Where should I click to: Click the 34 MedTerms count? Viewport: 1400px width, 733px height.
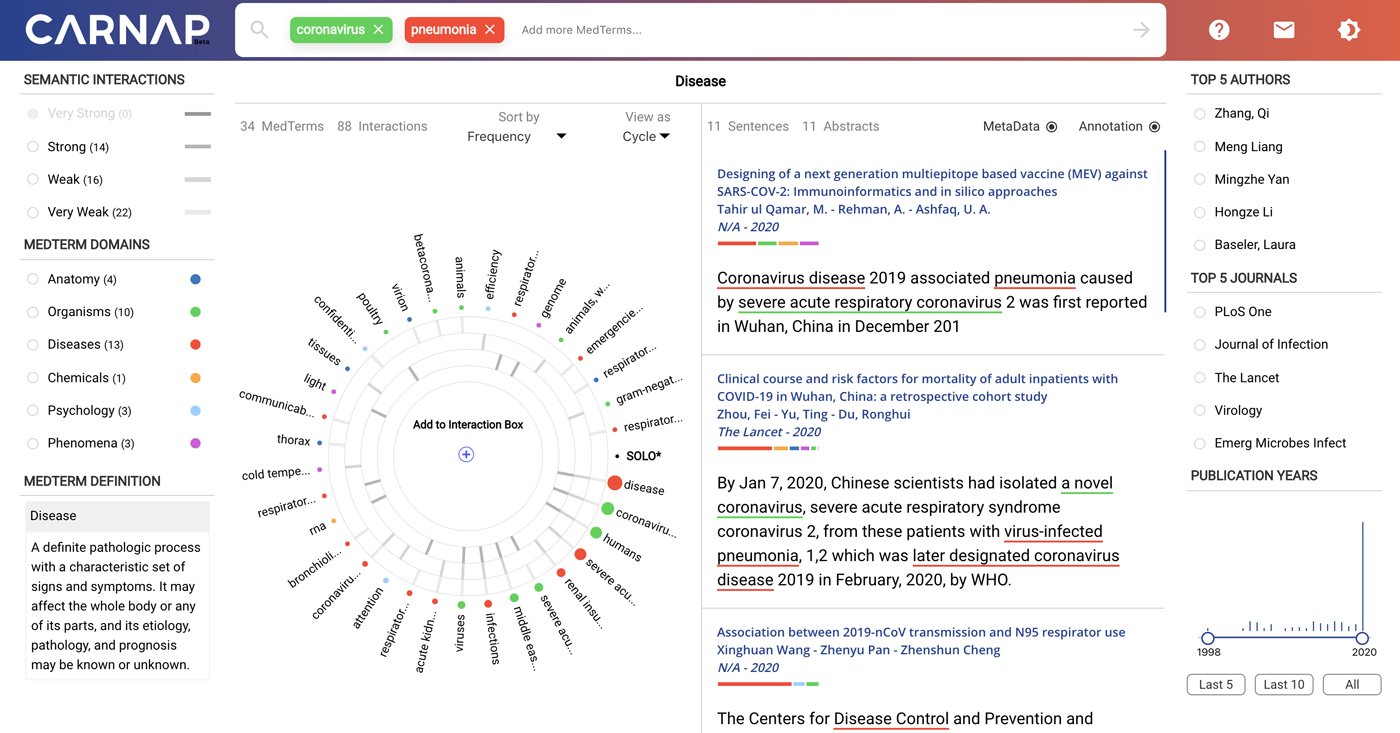tap(282, 127)
